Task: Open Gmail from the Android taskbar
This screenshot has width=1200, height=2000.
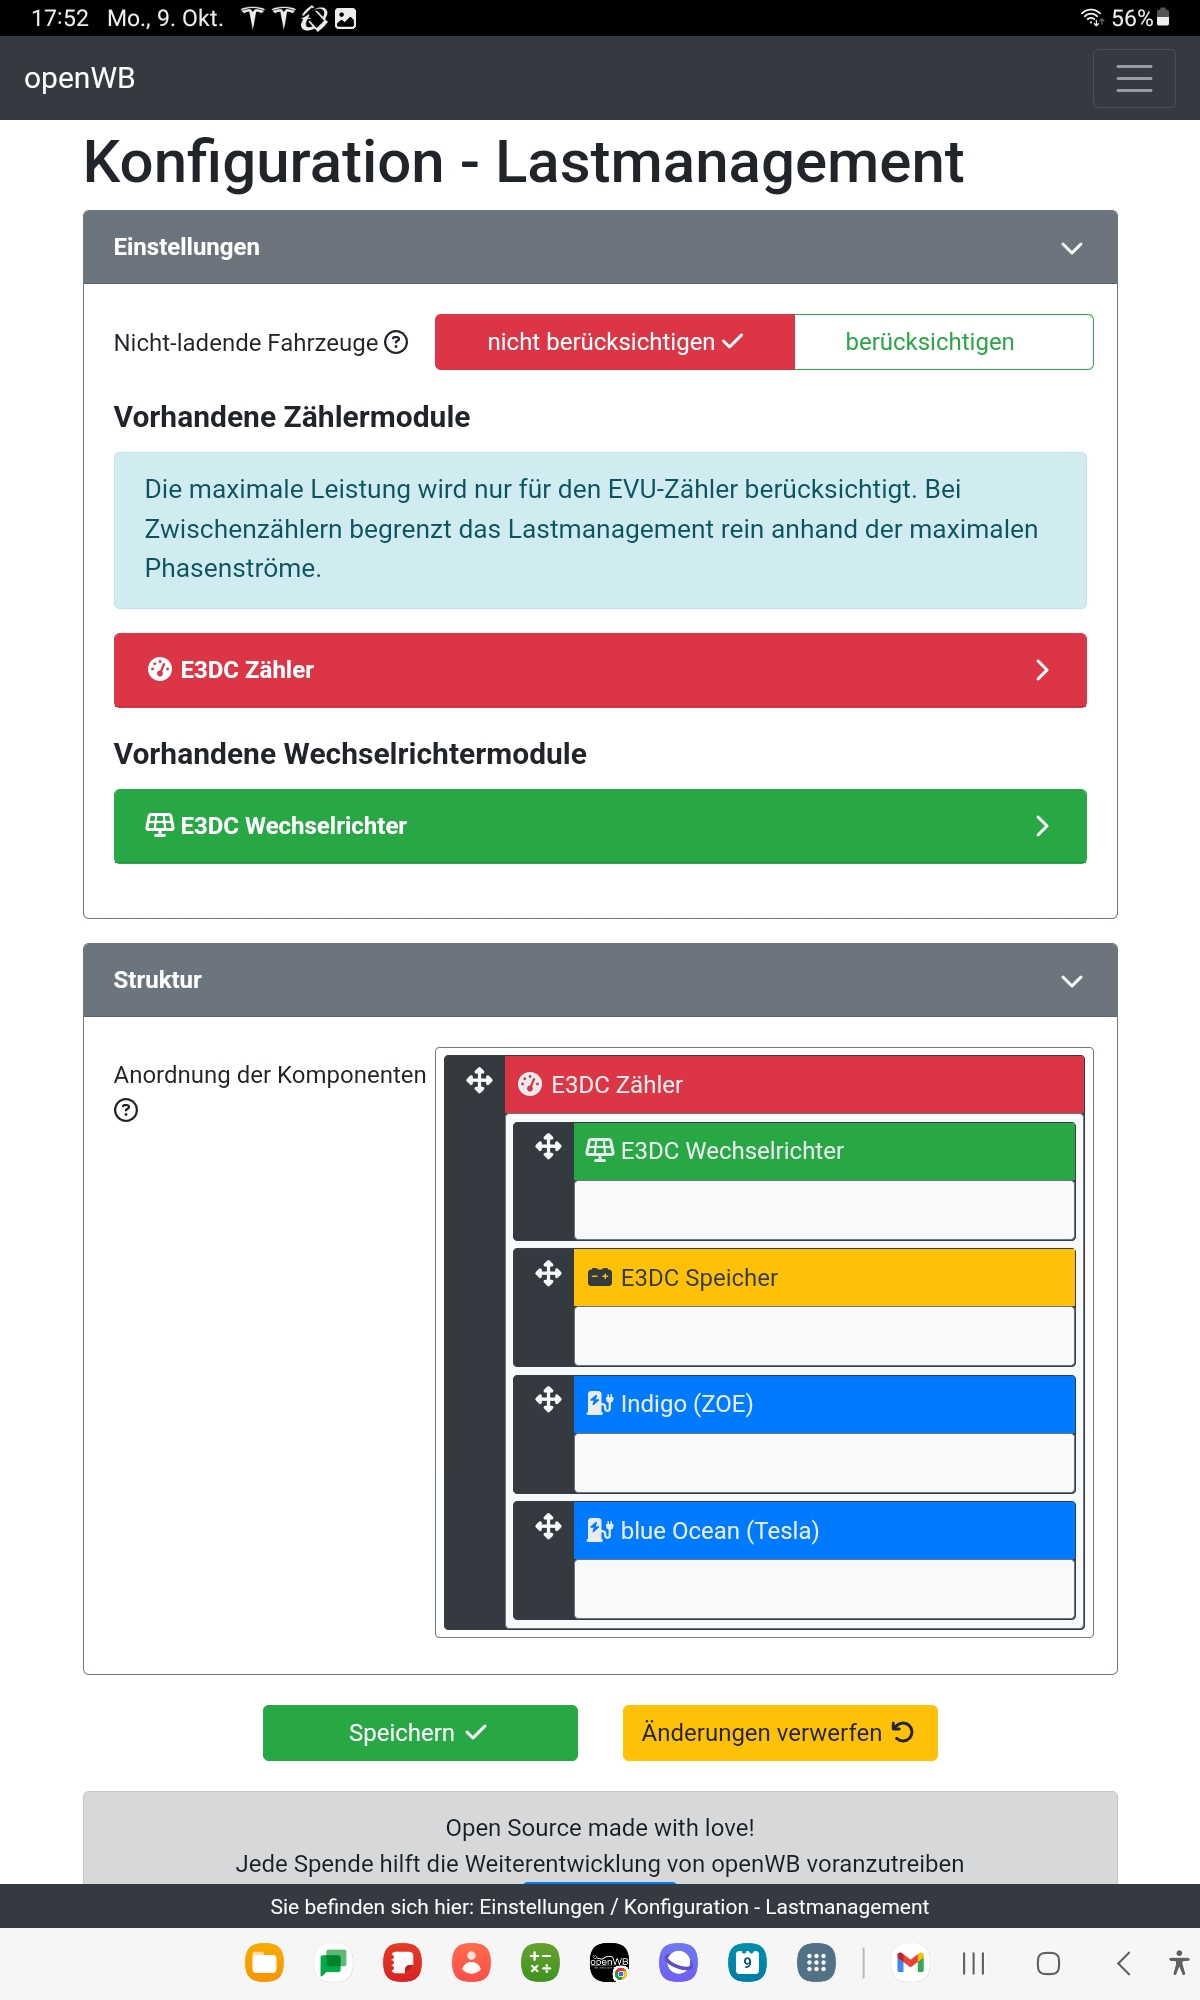Action: (x=910, y=1963)
